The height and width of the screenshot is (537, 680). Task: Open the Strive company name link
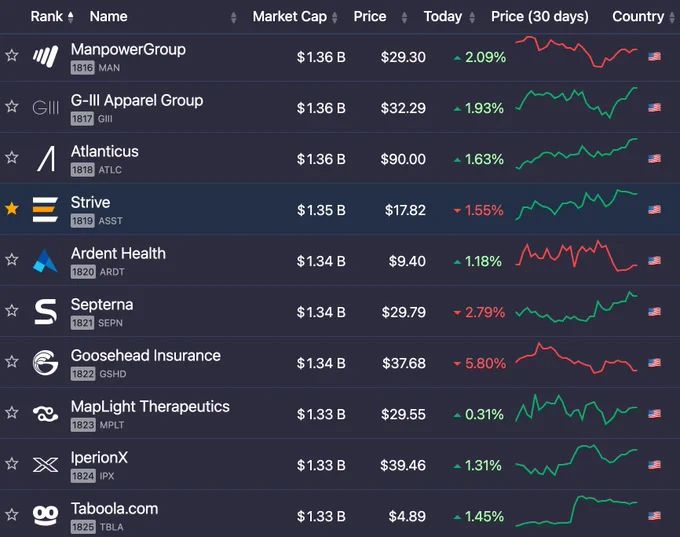[90, 202]
